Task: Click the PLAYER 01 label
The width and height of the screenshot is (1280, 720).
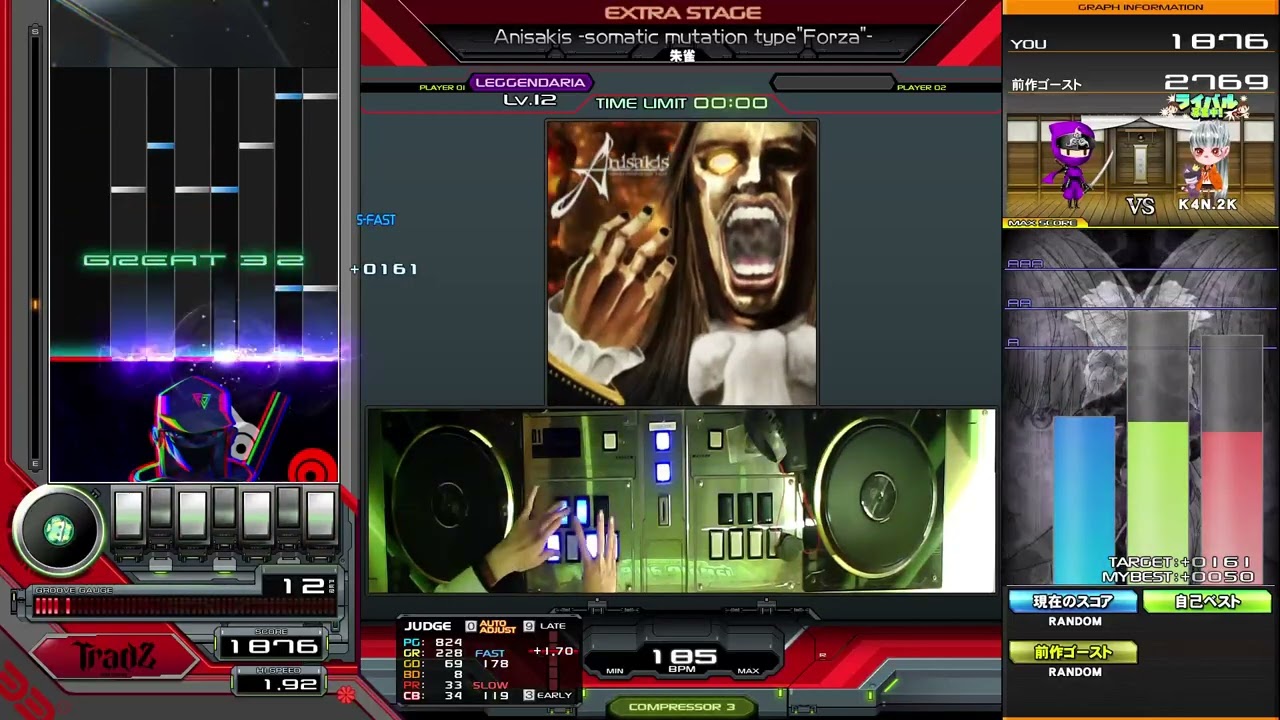Action: 442,88
